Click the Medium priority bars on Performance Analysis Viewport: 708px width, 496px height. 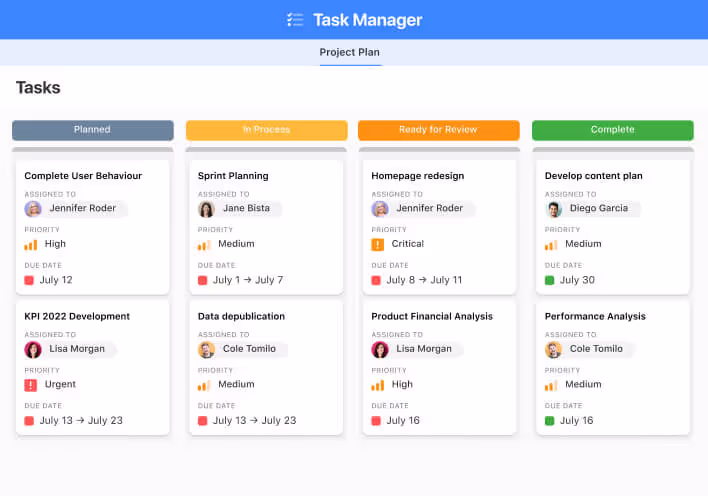coord(552,384)
